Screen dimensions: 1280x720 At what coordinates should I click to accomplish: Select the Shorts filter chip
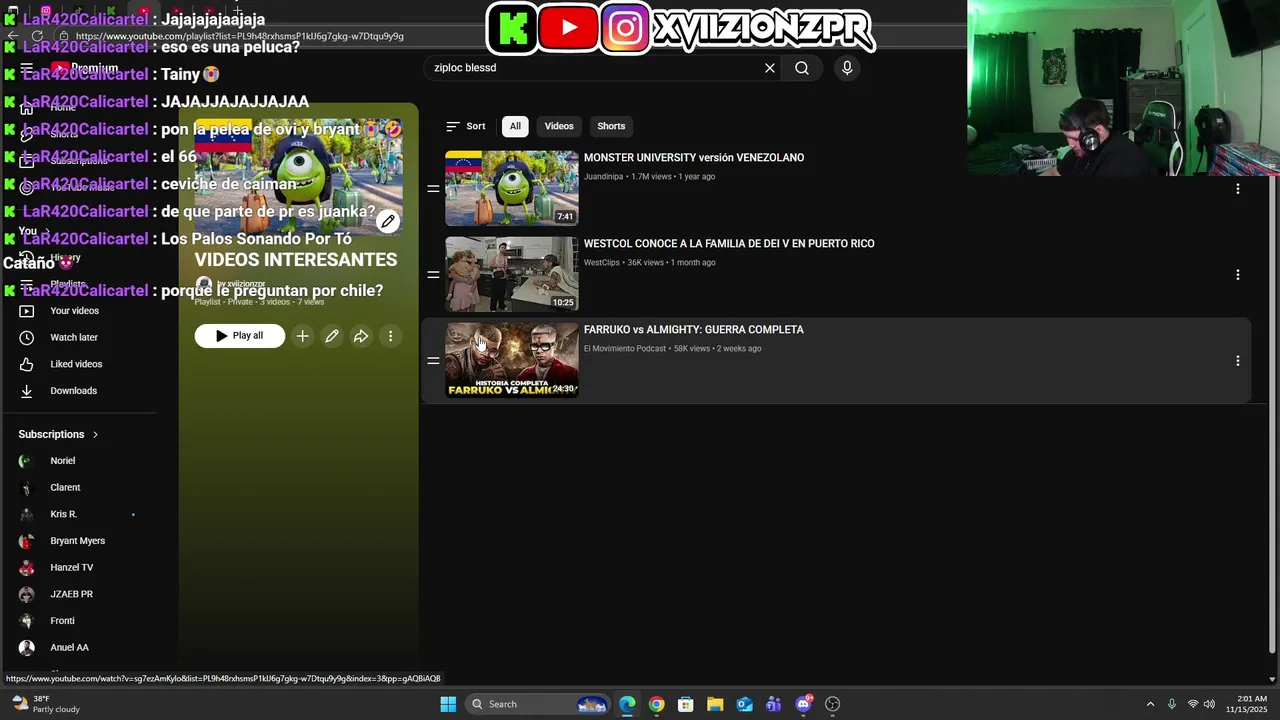pyautogui.click(x=611, y=126)
